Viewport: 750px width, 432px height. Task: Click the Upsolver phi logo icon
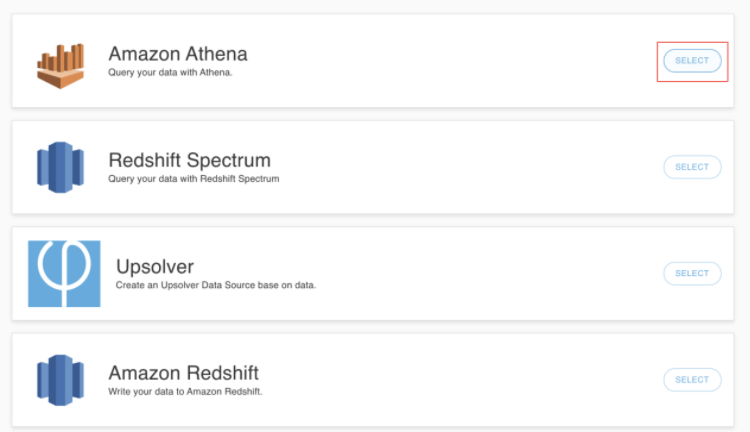(x=64, y=273)
